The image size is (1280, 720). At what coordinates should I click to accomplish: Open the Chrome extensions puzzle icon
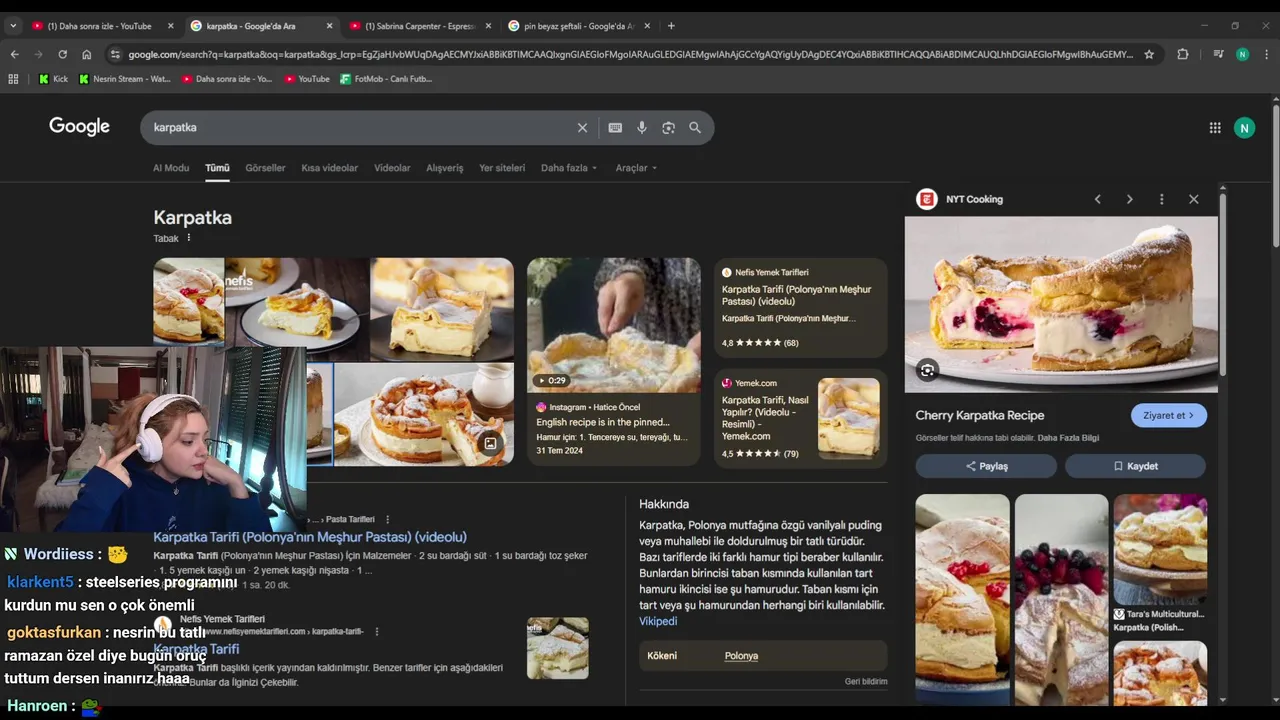1183,54
